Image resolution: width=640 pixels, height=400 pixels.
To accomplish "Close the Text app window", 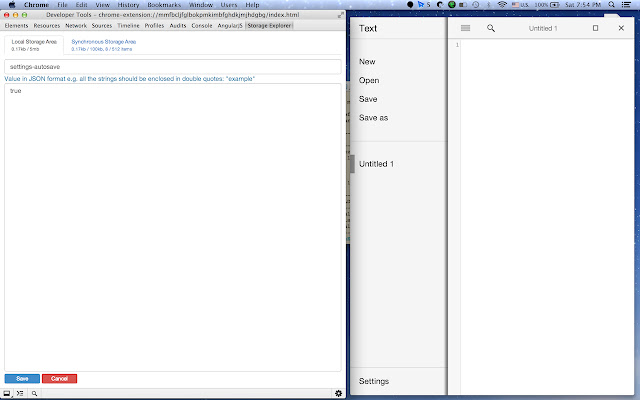I will pos(621,28).
